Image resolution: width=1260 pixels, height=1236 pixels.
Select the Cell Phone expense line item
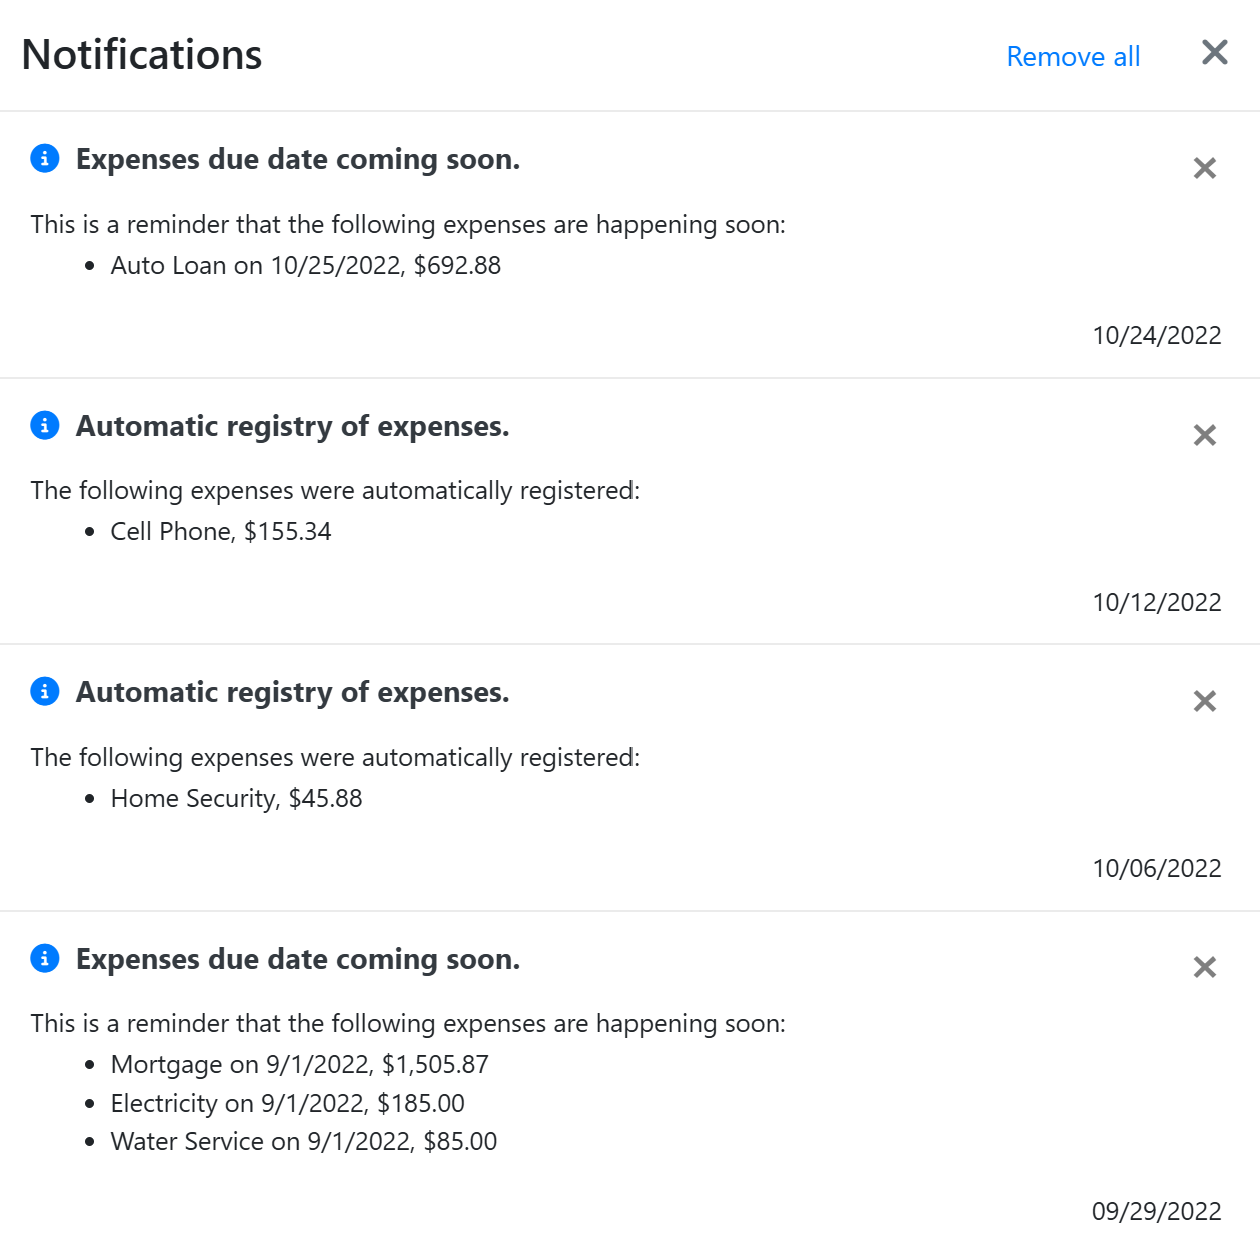pyautogui.click(x=221, y=531)
